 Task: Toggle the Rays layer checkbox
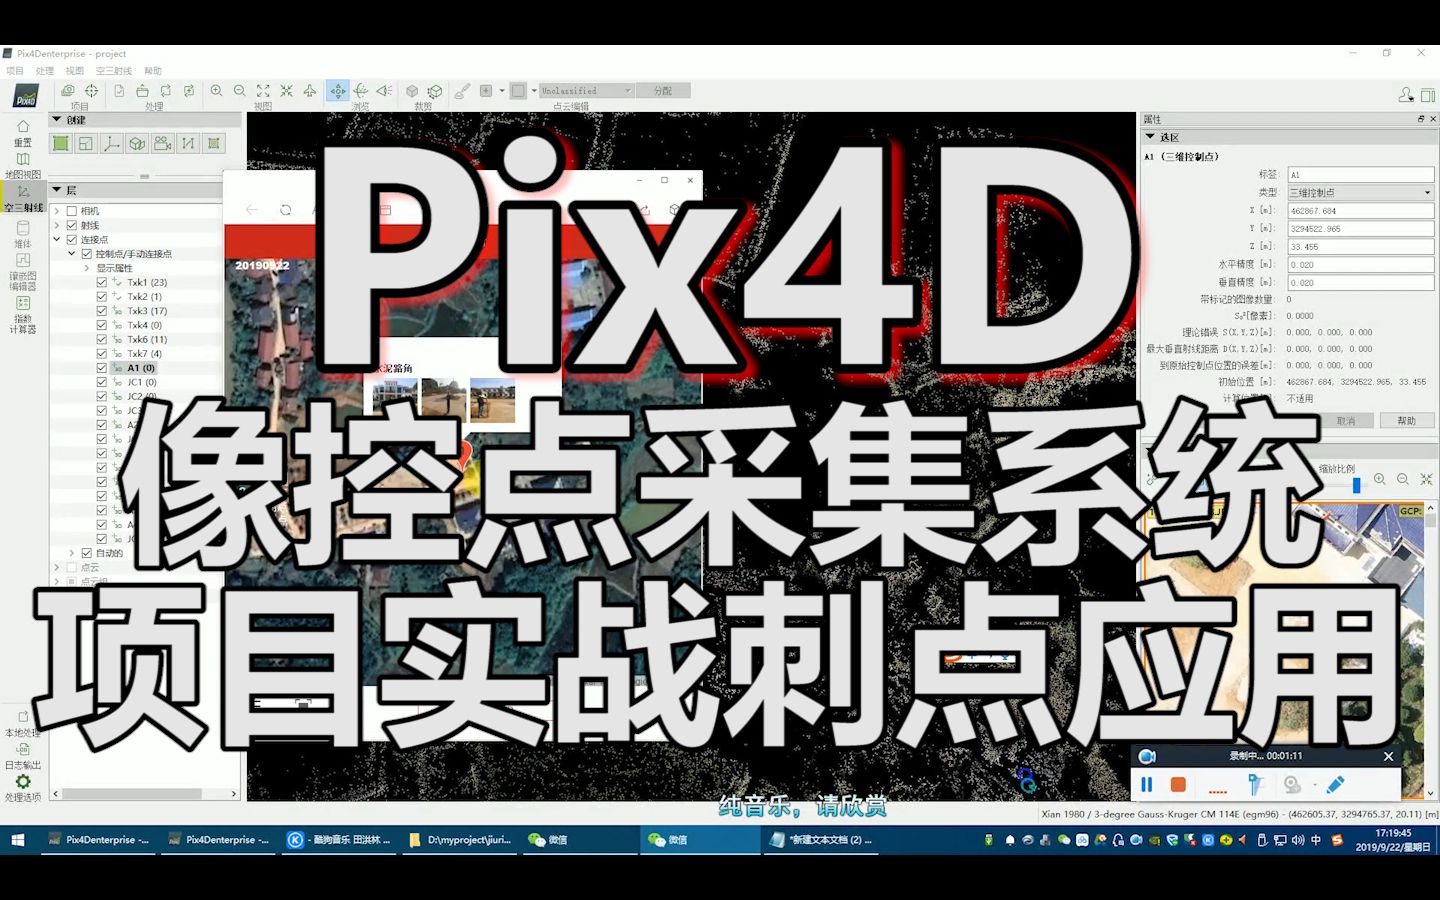click(72, 225)
